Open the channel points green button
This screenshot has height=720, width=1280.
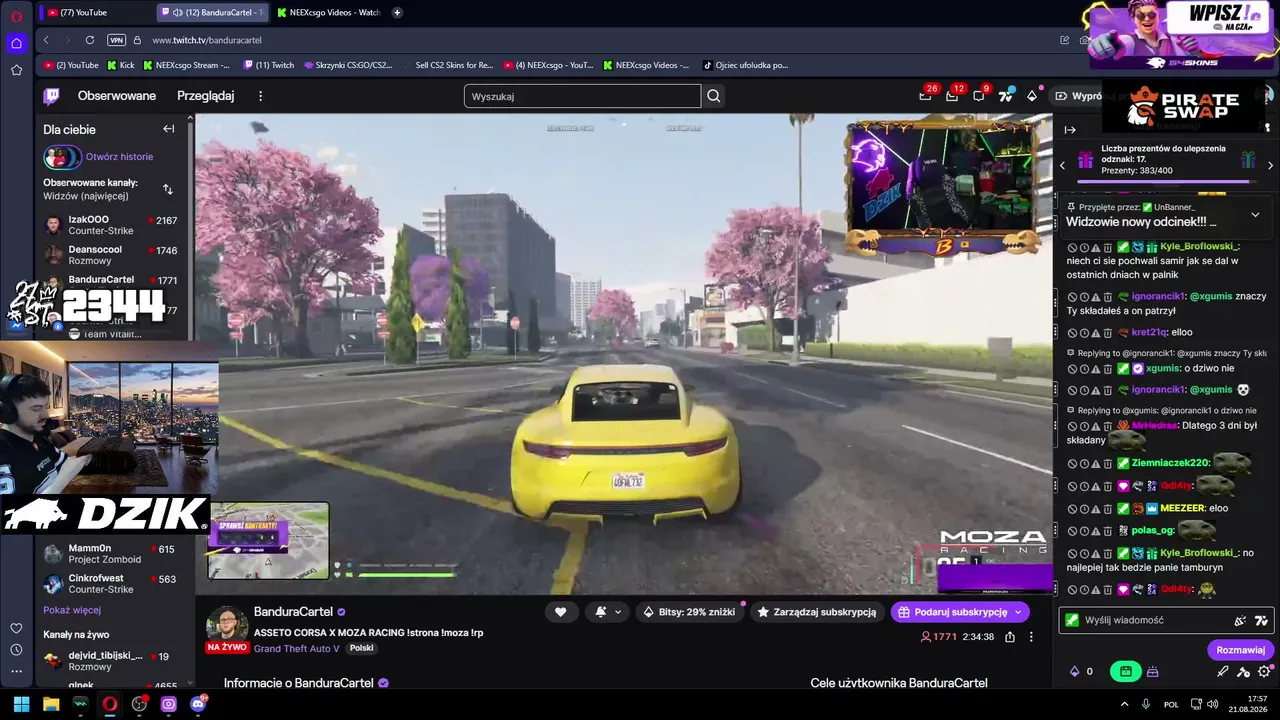pyautogui.click(x=1126, y=672)
